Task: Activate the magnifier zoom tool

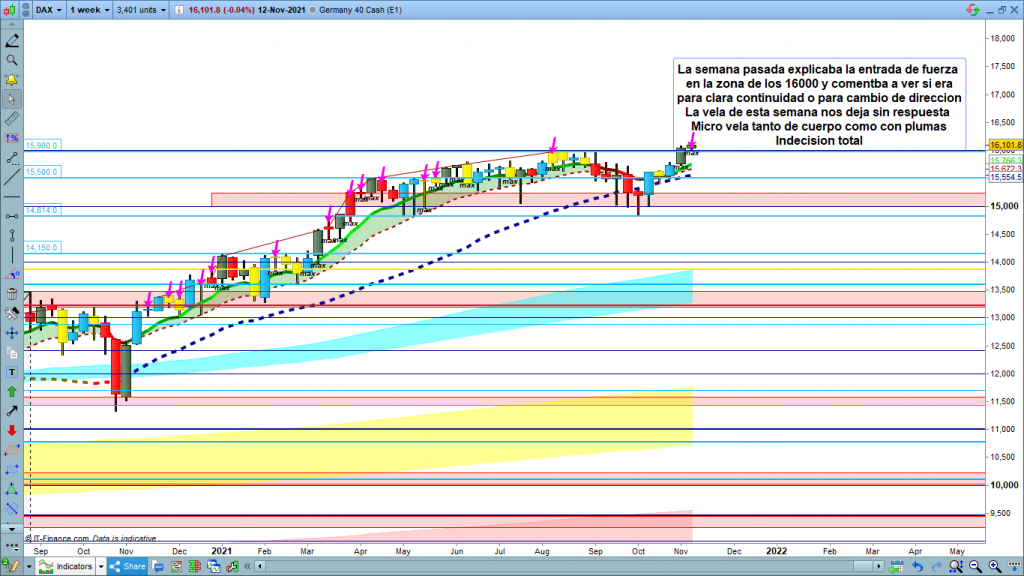Action: coord(11,60)
